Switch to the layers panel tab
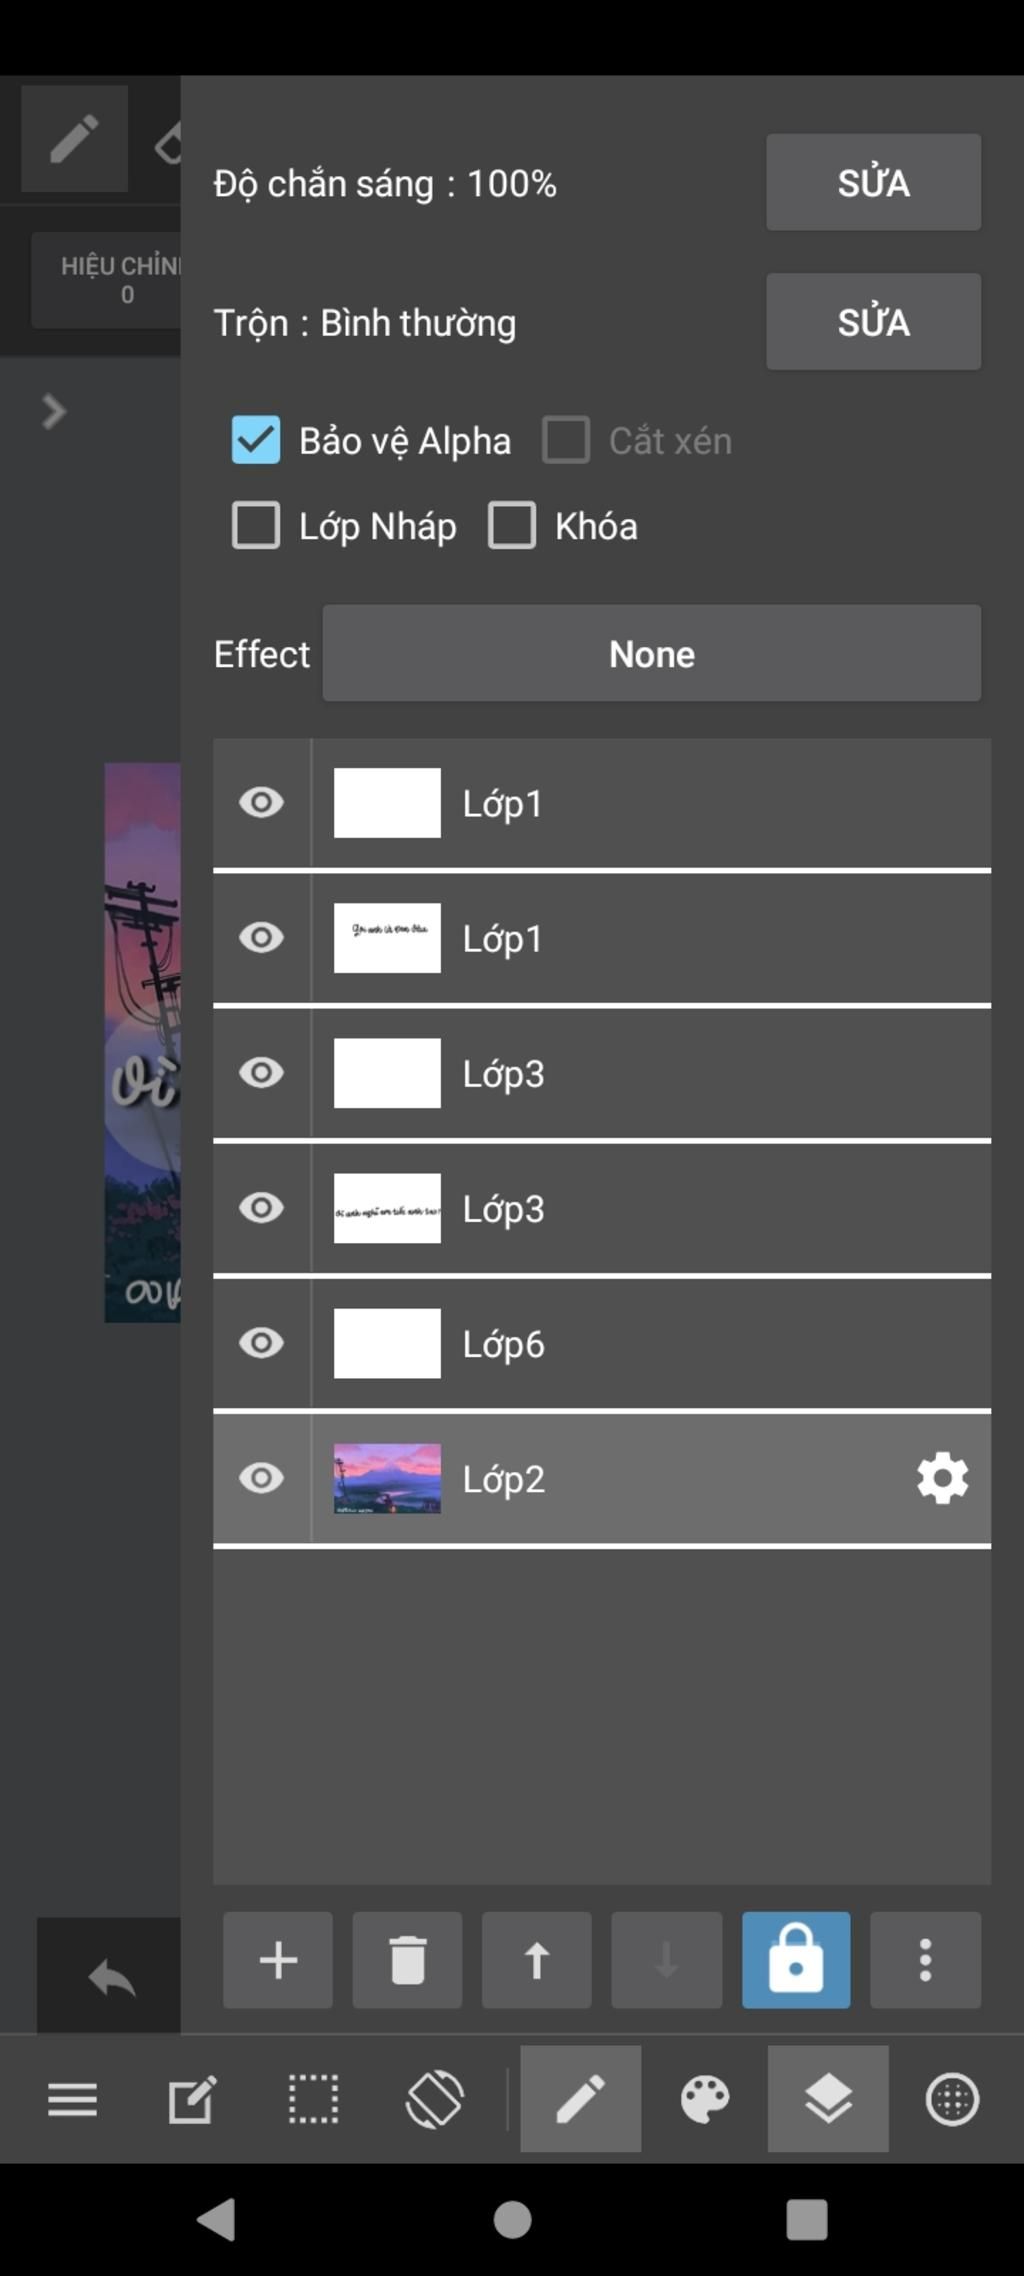This screenshot has width=1024, height=2276. point(828,2098)
